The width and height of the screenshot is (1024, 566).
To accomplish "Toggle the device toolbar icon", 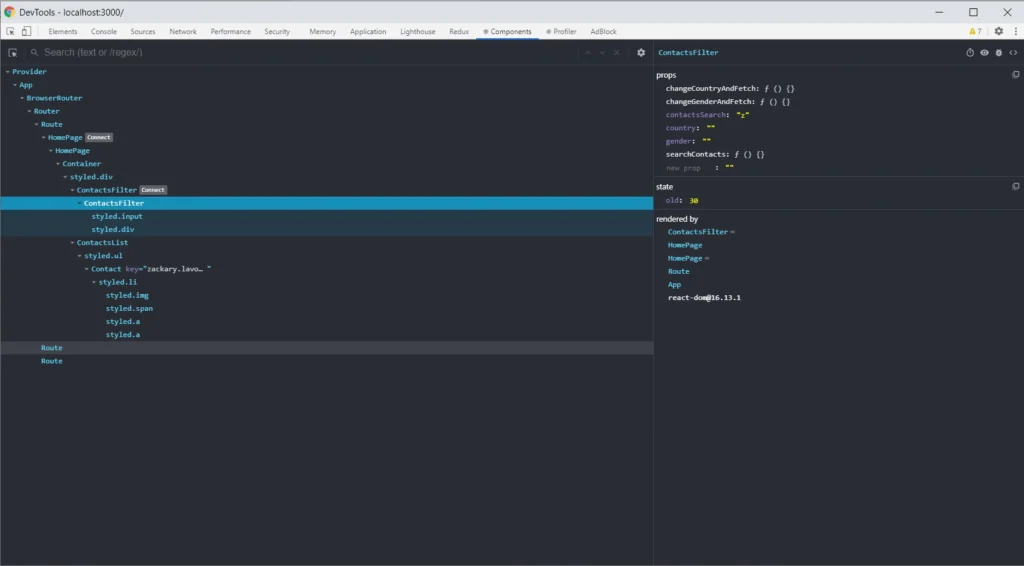I will [26, 31].
